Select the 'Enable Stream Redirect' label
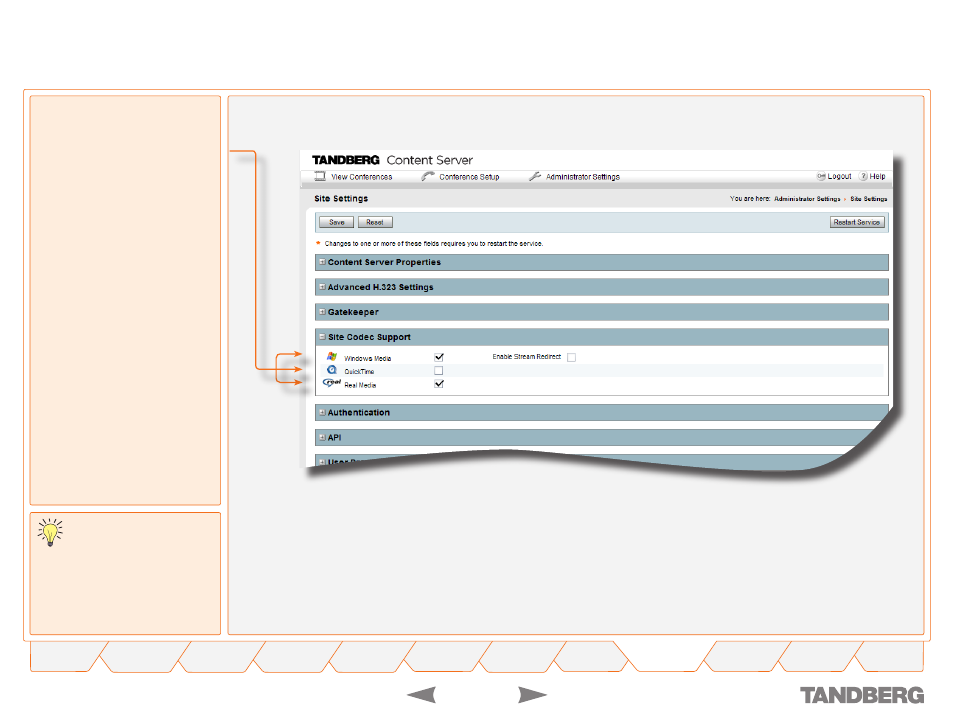Viewport: 954px width, 717px height. coord(526,357)
